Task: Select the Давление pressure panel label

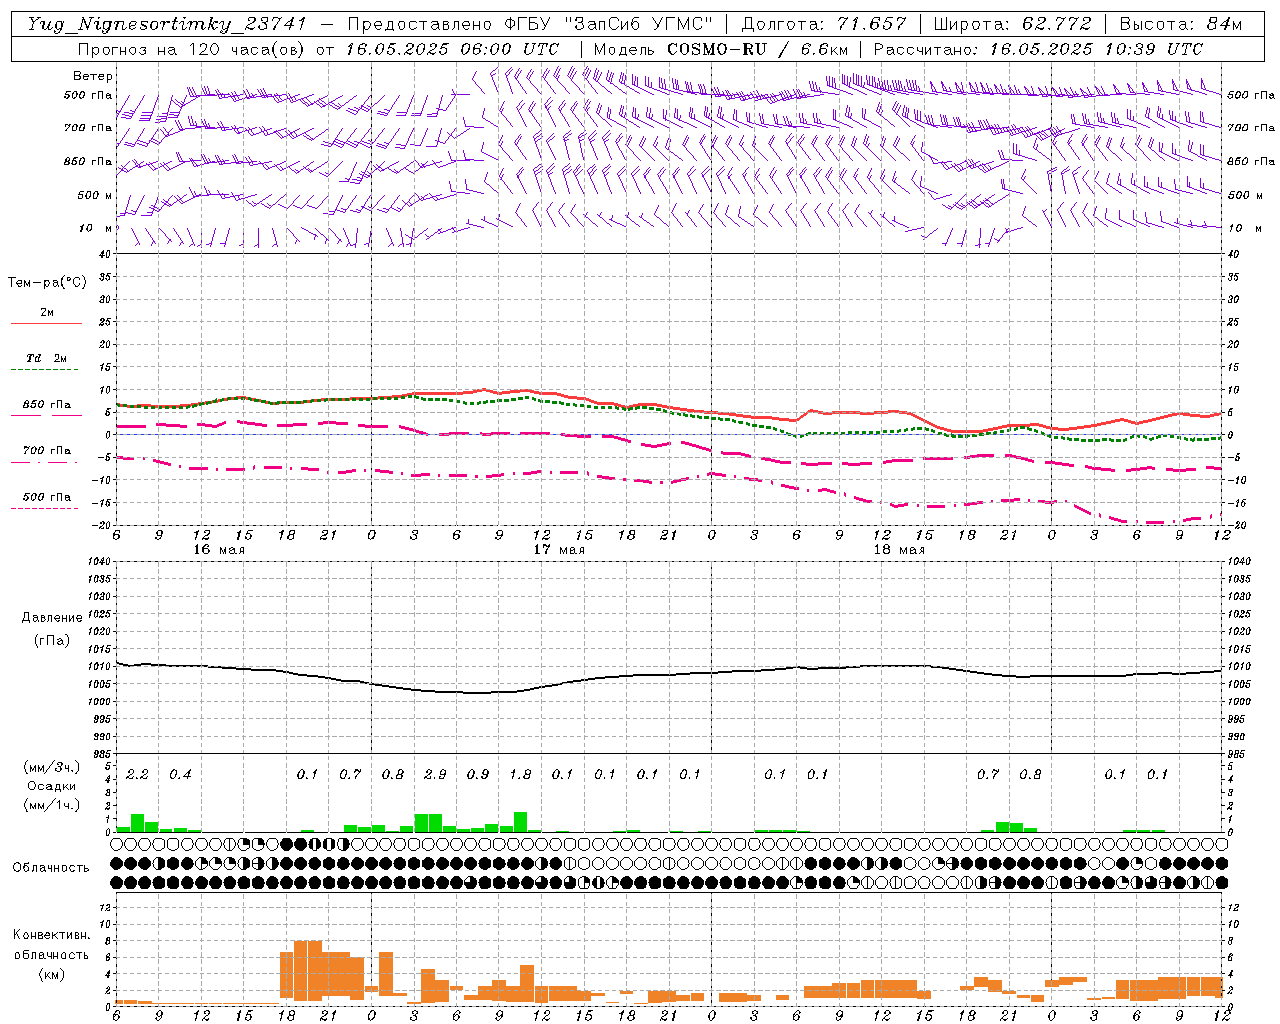Action: 52,618
